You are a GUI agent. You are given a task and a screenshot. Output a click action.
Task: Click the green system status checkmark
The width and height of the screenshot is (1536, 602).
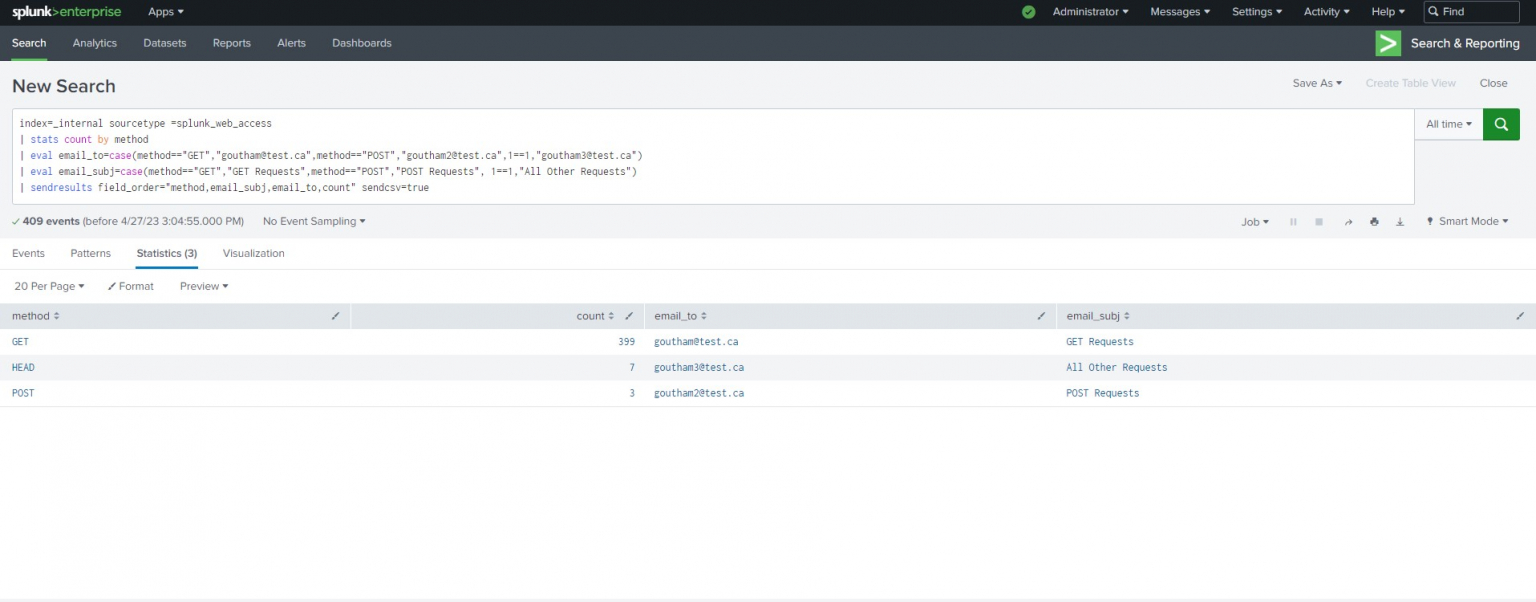pos(1028,12)
